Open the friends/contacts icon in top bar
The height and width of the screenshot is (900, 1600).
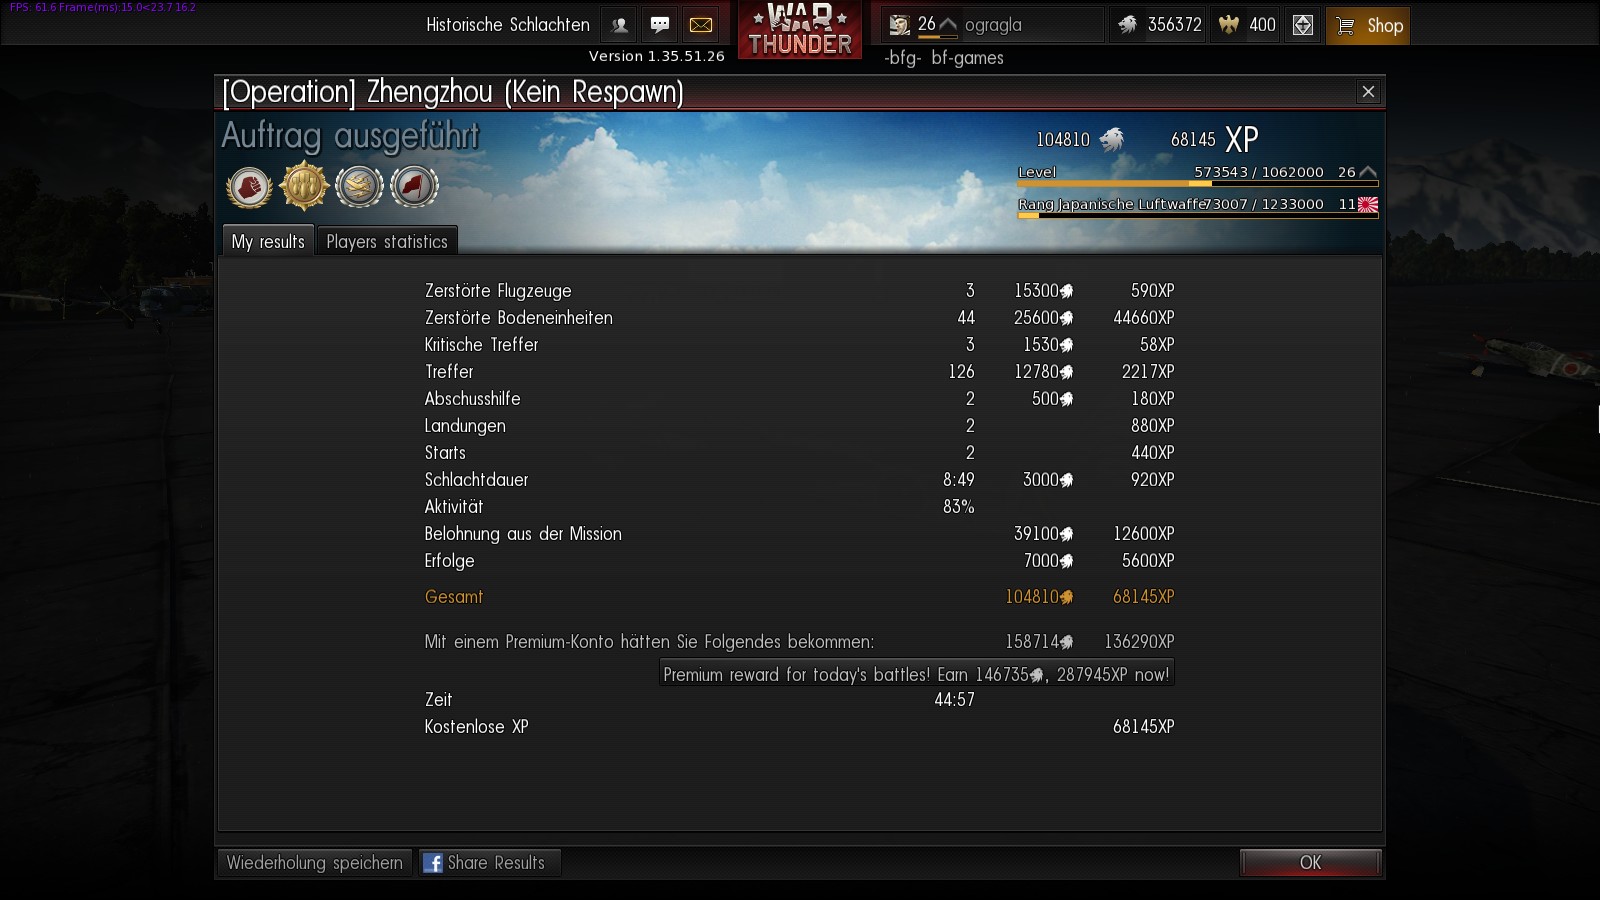[x=619, y=25]
